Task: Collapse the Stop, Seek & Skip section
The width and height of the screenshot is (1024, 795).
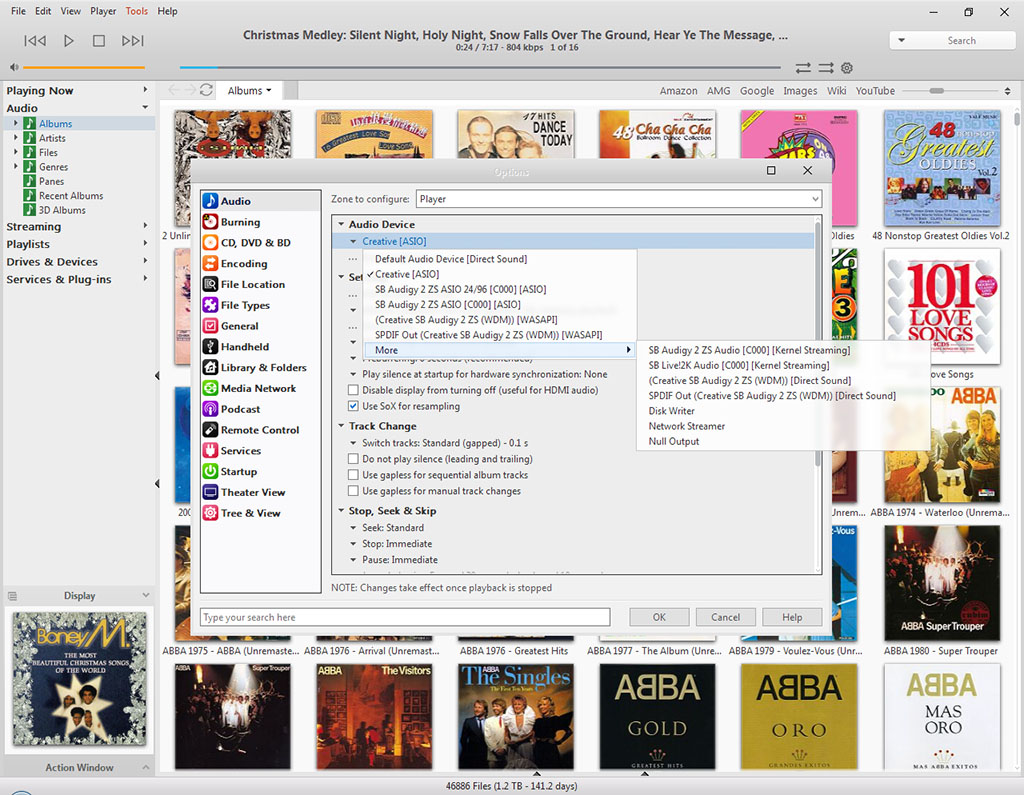Action: click(341, 511)
